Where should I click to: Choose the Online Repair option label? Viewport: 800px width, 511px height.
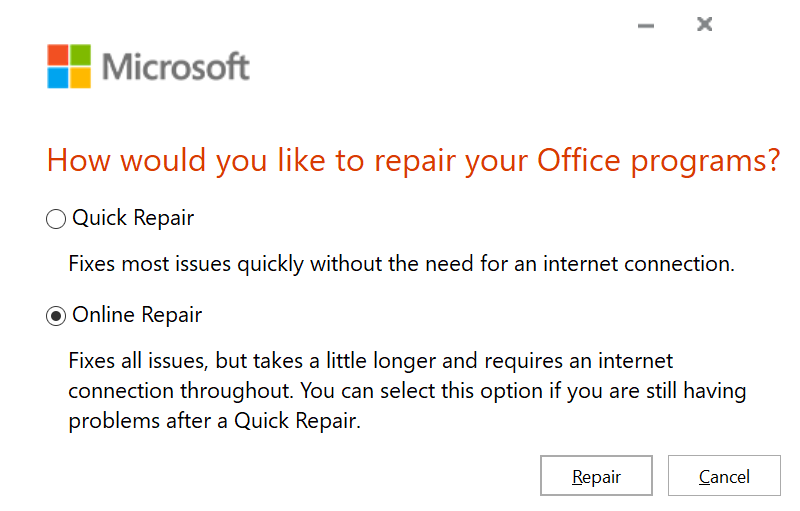137,315
